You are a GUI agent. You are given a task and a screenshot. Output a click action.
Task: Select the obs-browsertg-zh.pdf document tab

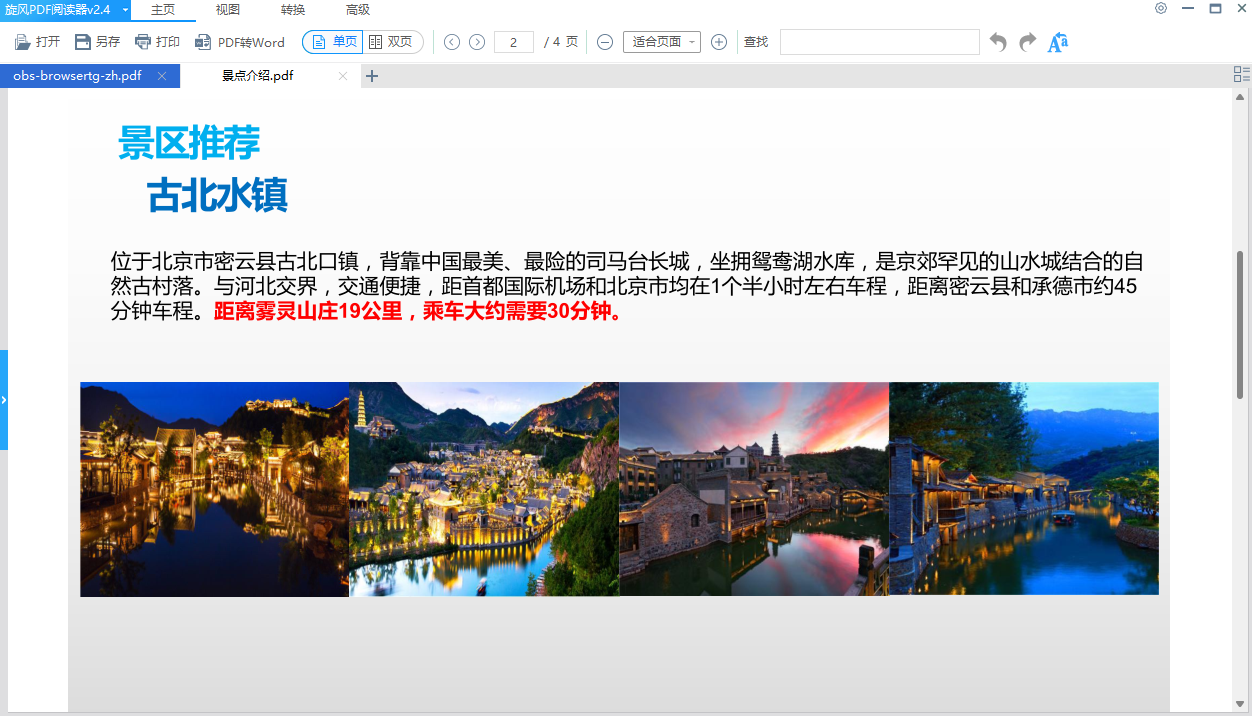[80, 74]
